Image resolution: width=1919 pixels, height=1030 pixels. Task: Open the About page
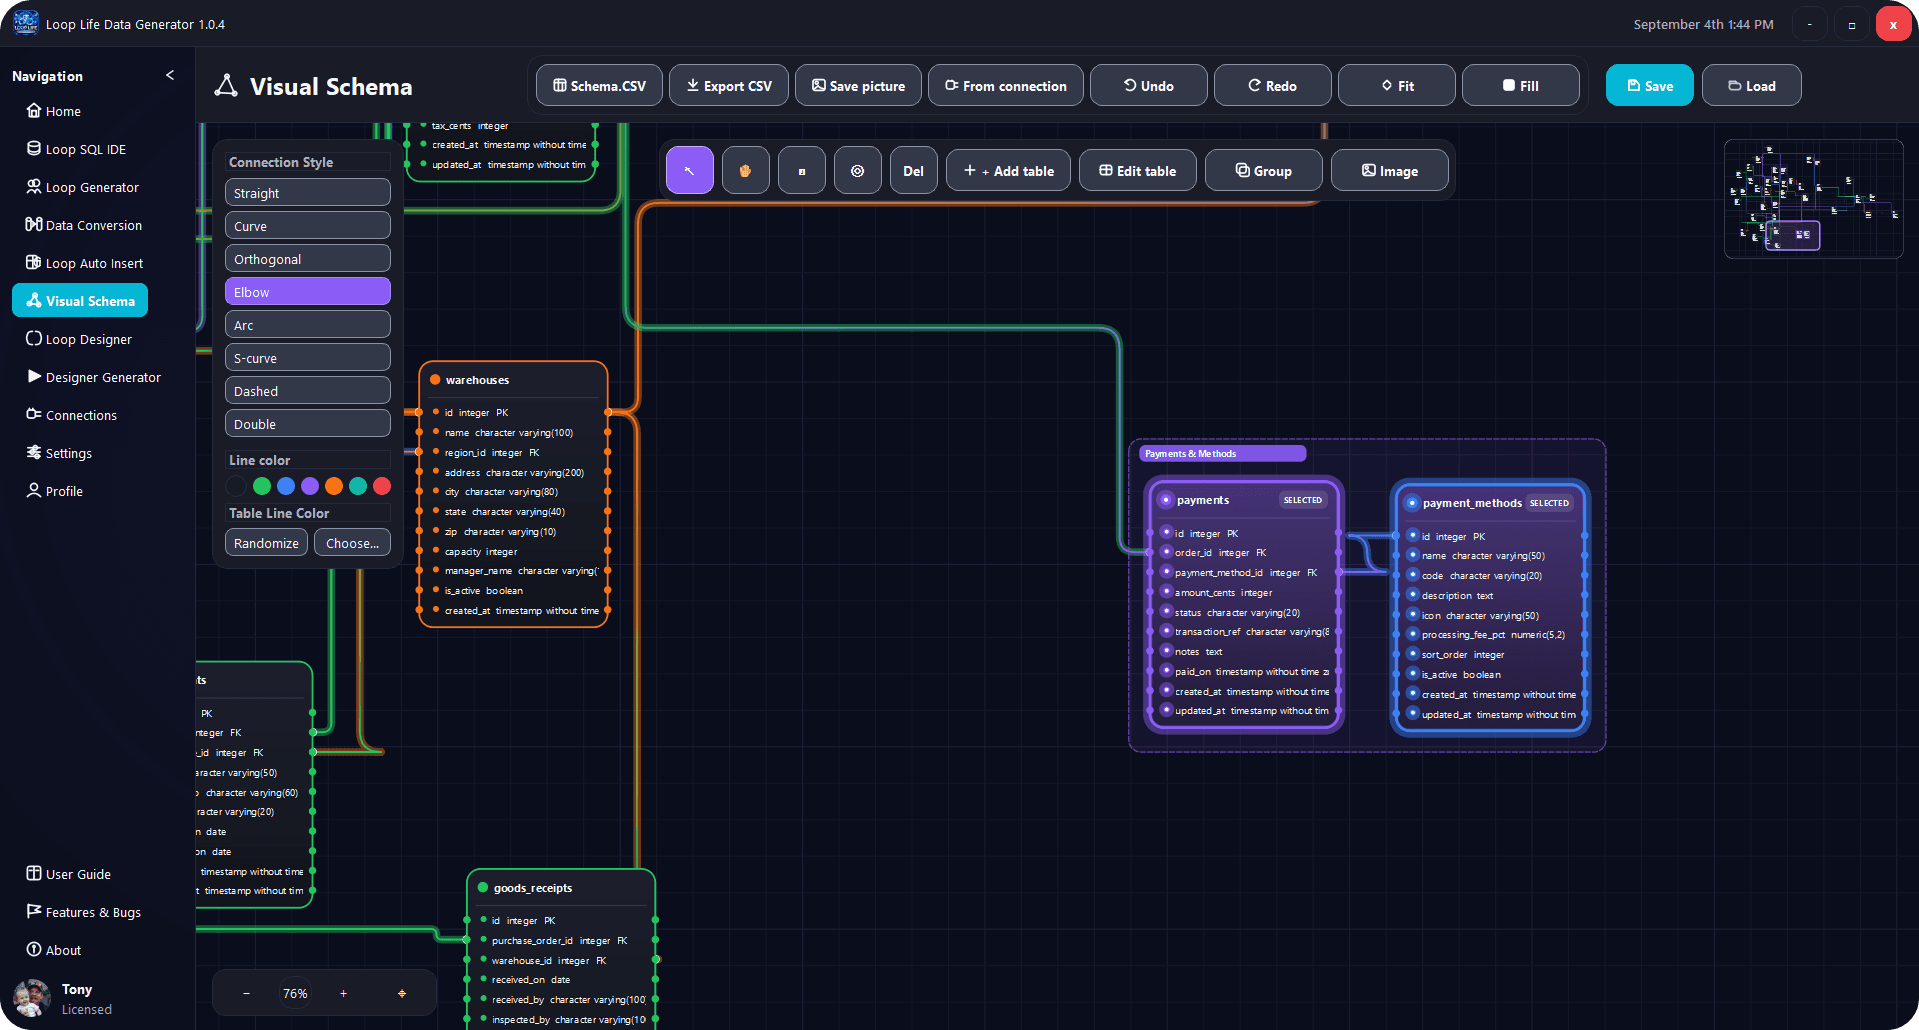tap(54, 950)
